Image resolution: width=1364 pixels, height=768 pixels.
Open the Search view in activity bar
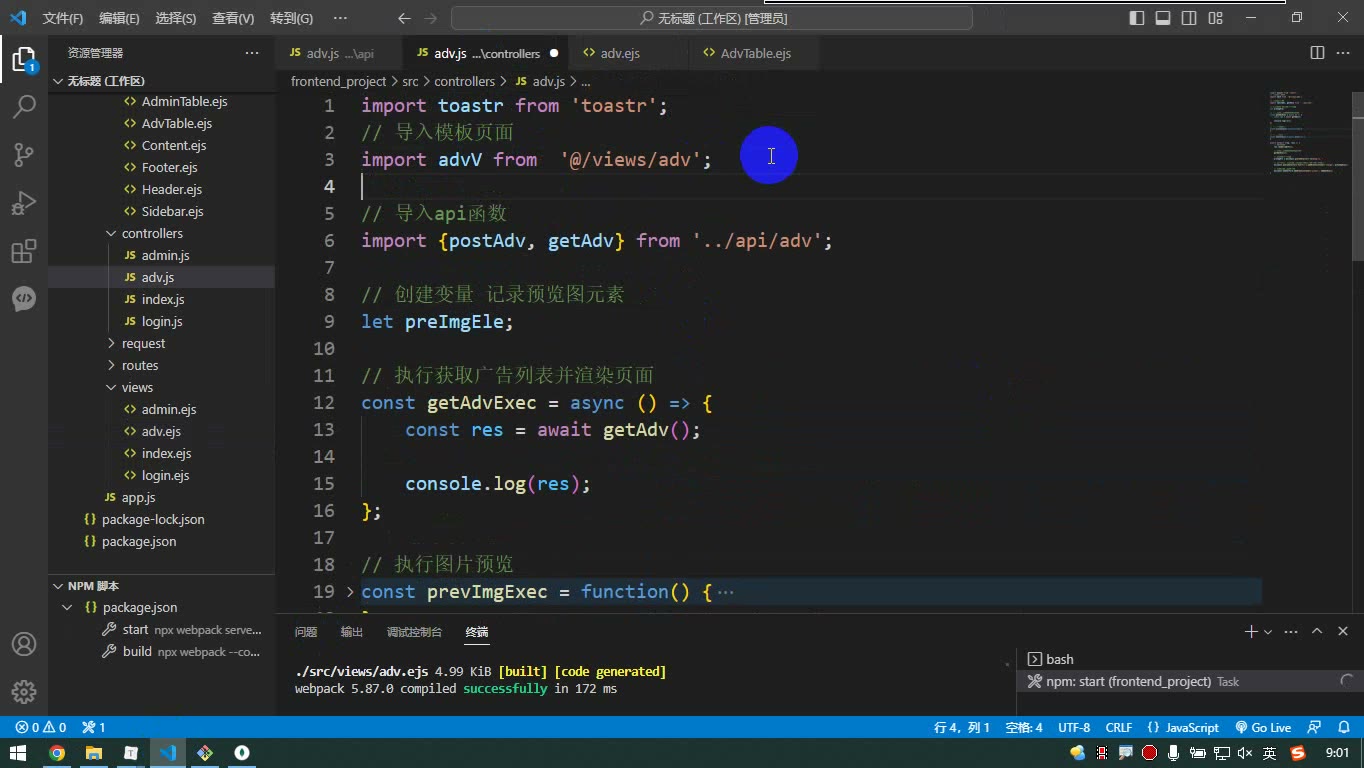point(24,106)
